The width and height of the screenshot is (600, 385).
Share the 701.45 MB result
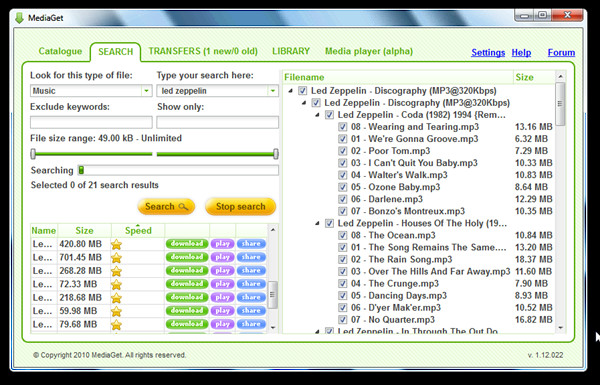pos(251,257)
